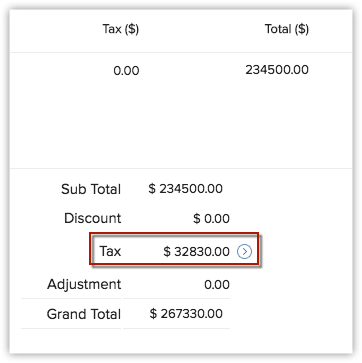Image resolution: width=362 pixels, height=363 pixels.
Task: Select the line item total 234500.00
Action: coord(277,70)
